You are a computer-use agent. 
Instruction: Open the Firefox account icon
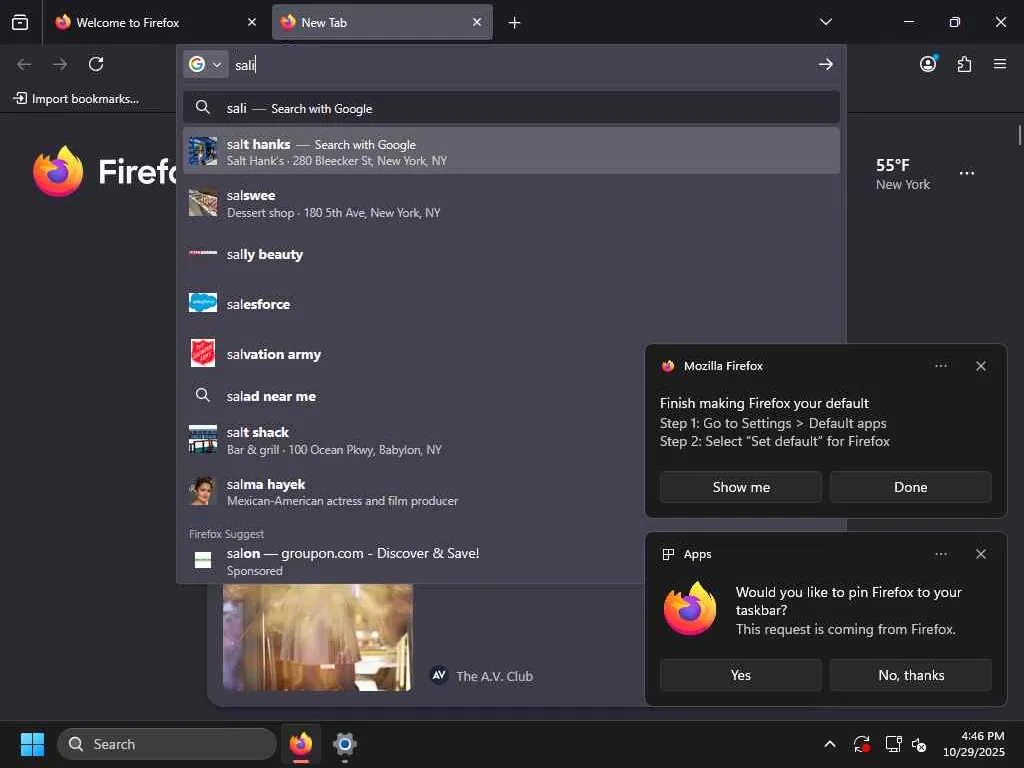click(928, 64)
